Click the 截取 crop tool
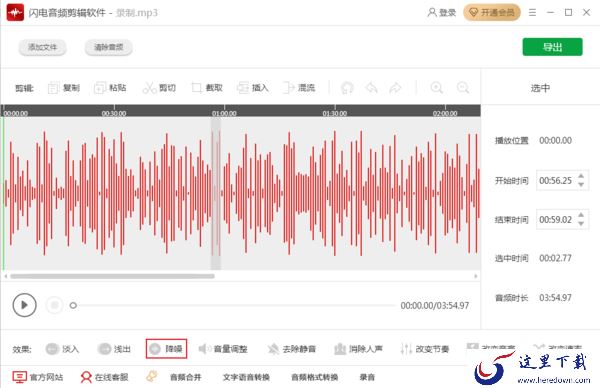This screenshot has height=388, width=600. pos(207,88)
